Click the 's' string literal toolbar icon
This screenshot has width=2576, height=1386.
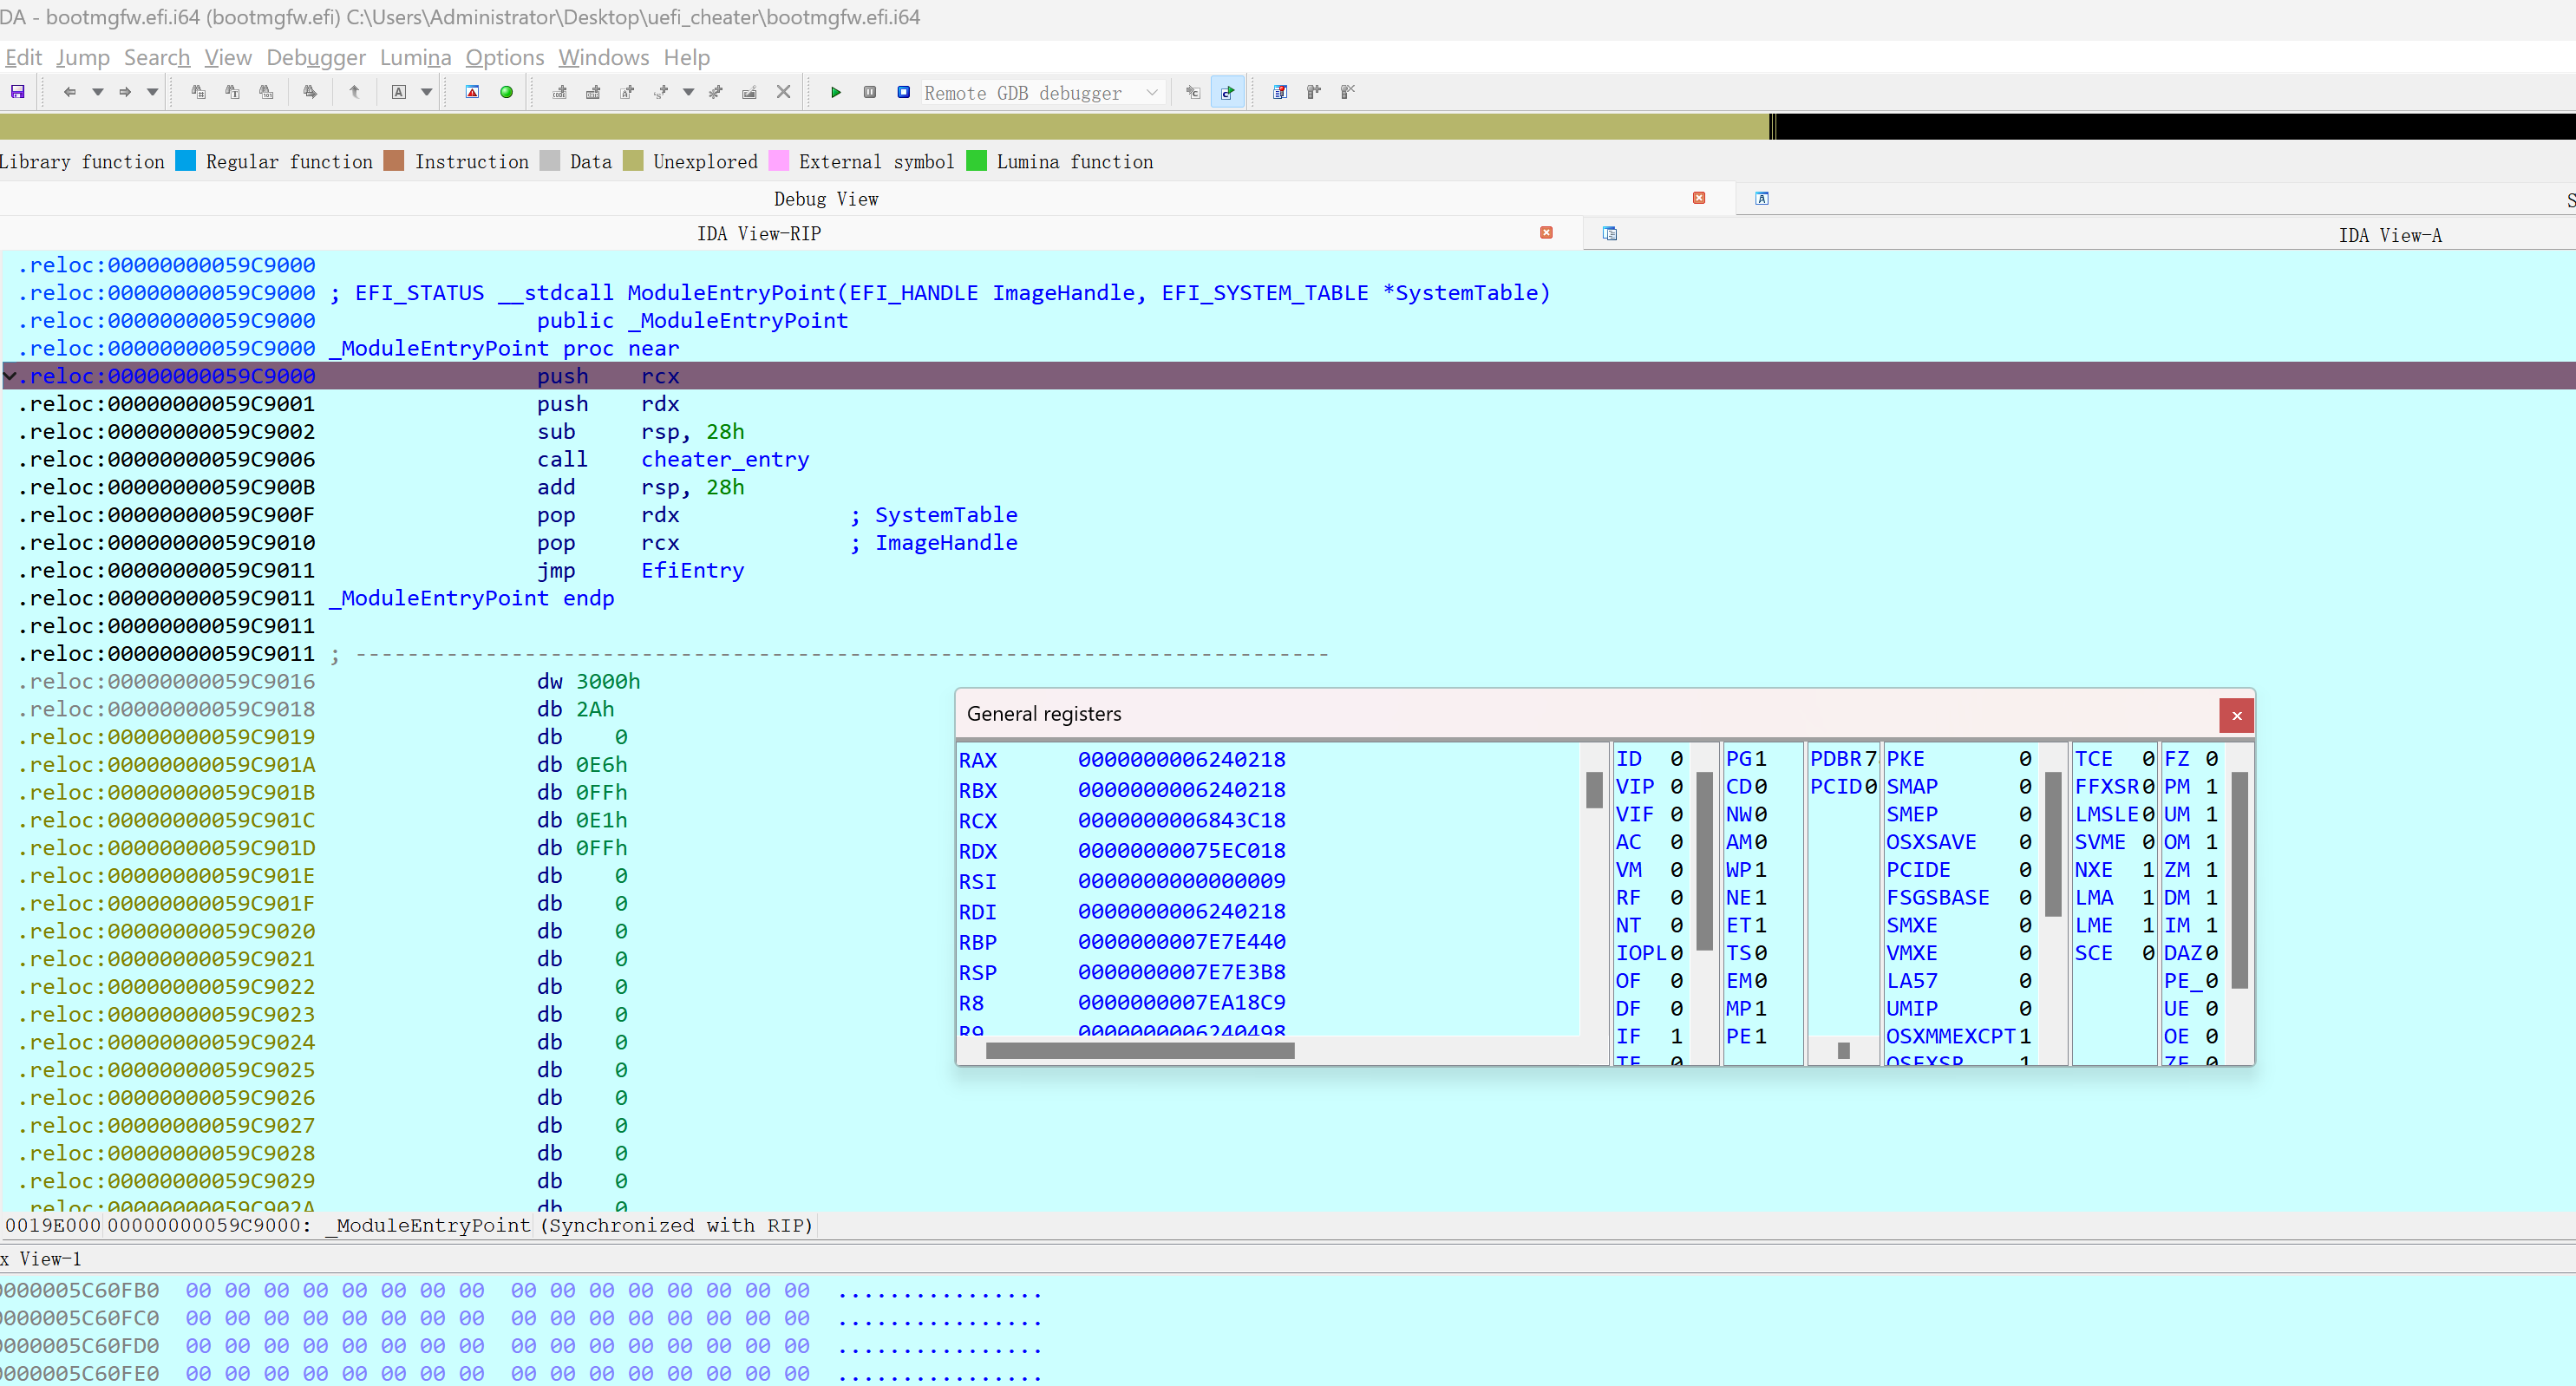[x=661, y=92]
